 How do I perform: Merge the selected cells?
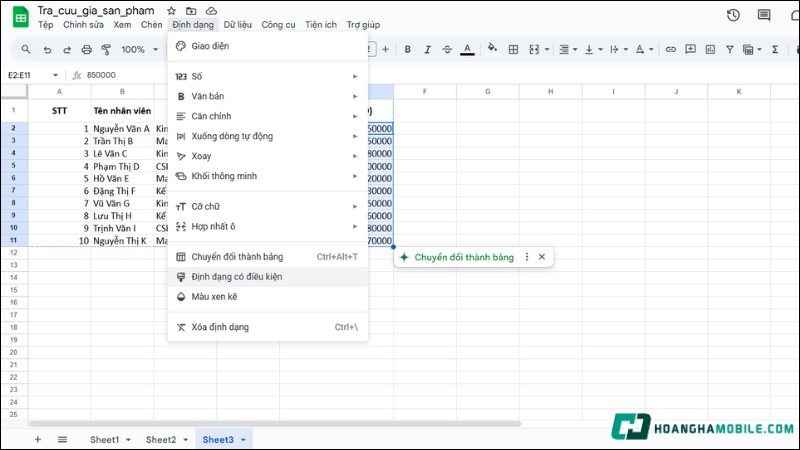click(x=534, y=49)
